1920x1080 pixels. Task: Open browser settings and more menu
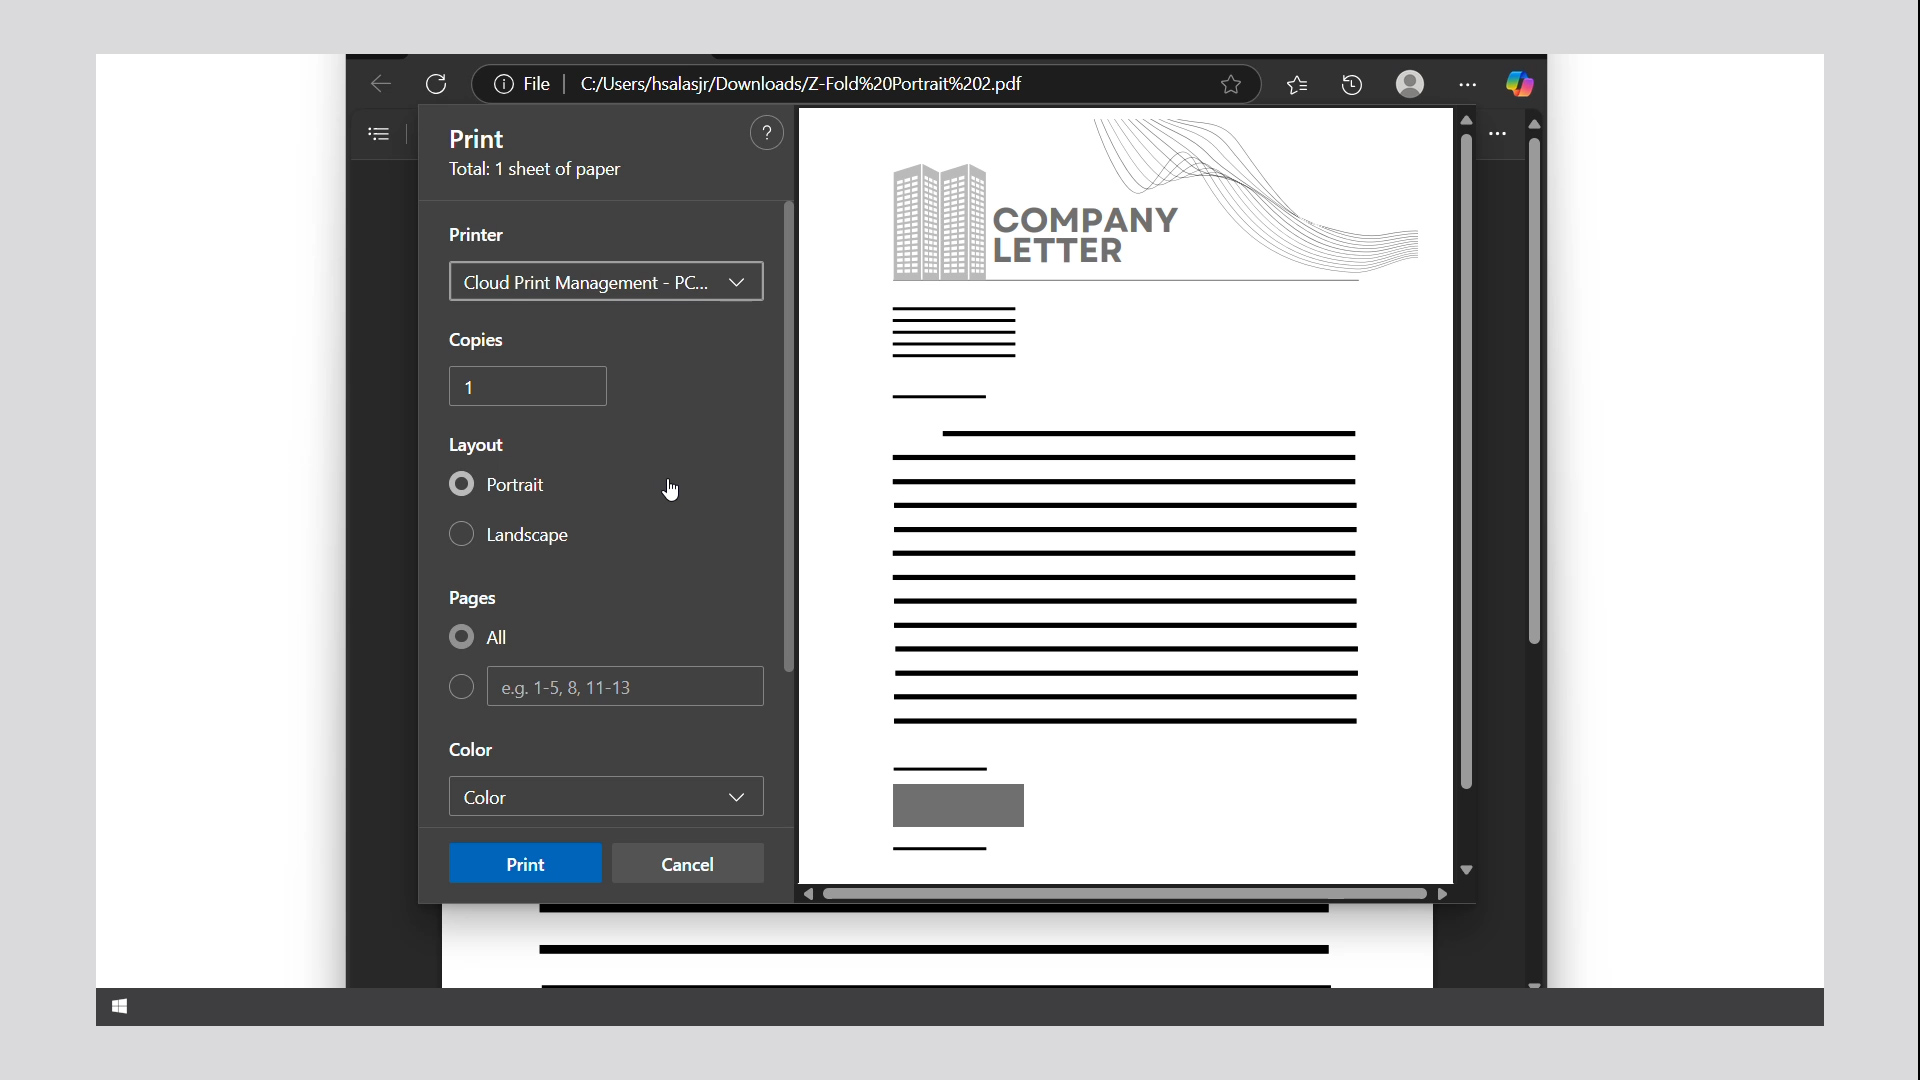[x=1467, y=84]
